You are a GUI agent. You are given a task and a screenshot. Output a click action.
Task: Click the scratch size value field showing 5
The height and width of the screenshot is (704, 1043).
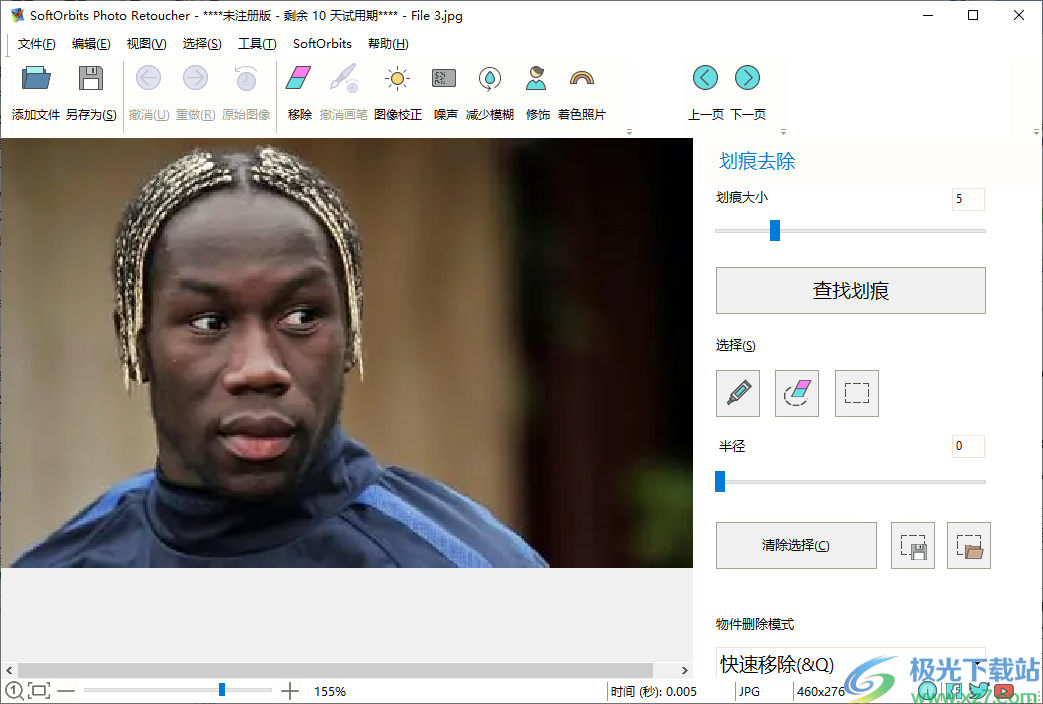967,199
